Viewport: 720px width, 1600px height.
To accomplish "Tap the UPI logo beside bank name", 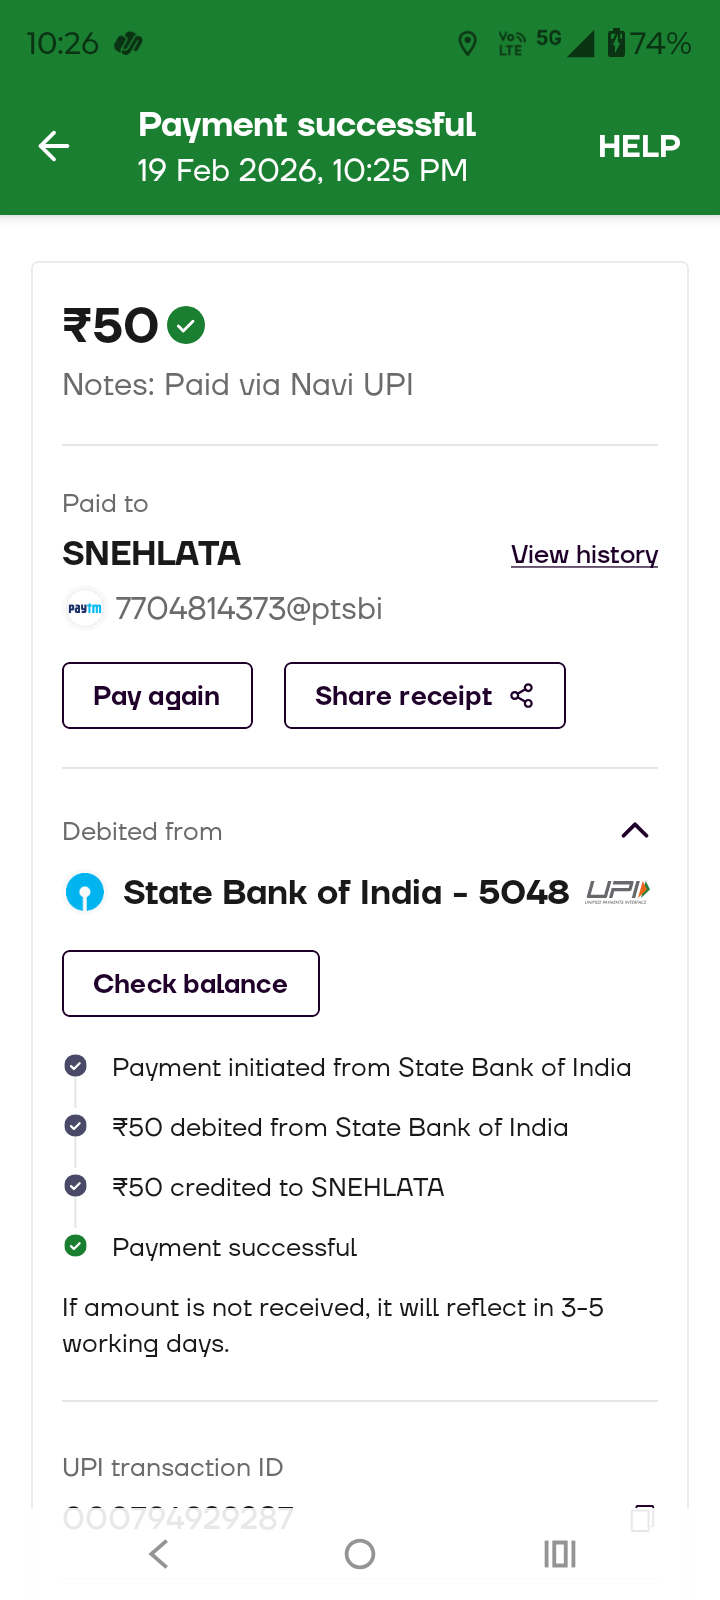I will [617, 892].
